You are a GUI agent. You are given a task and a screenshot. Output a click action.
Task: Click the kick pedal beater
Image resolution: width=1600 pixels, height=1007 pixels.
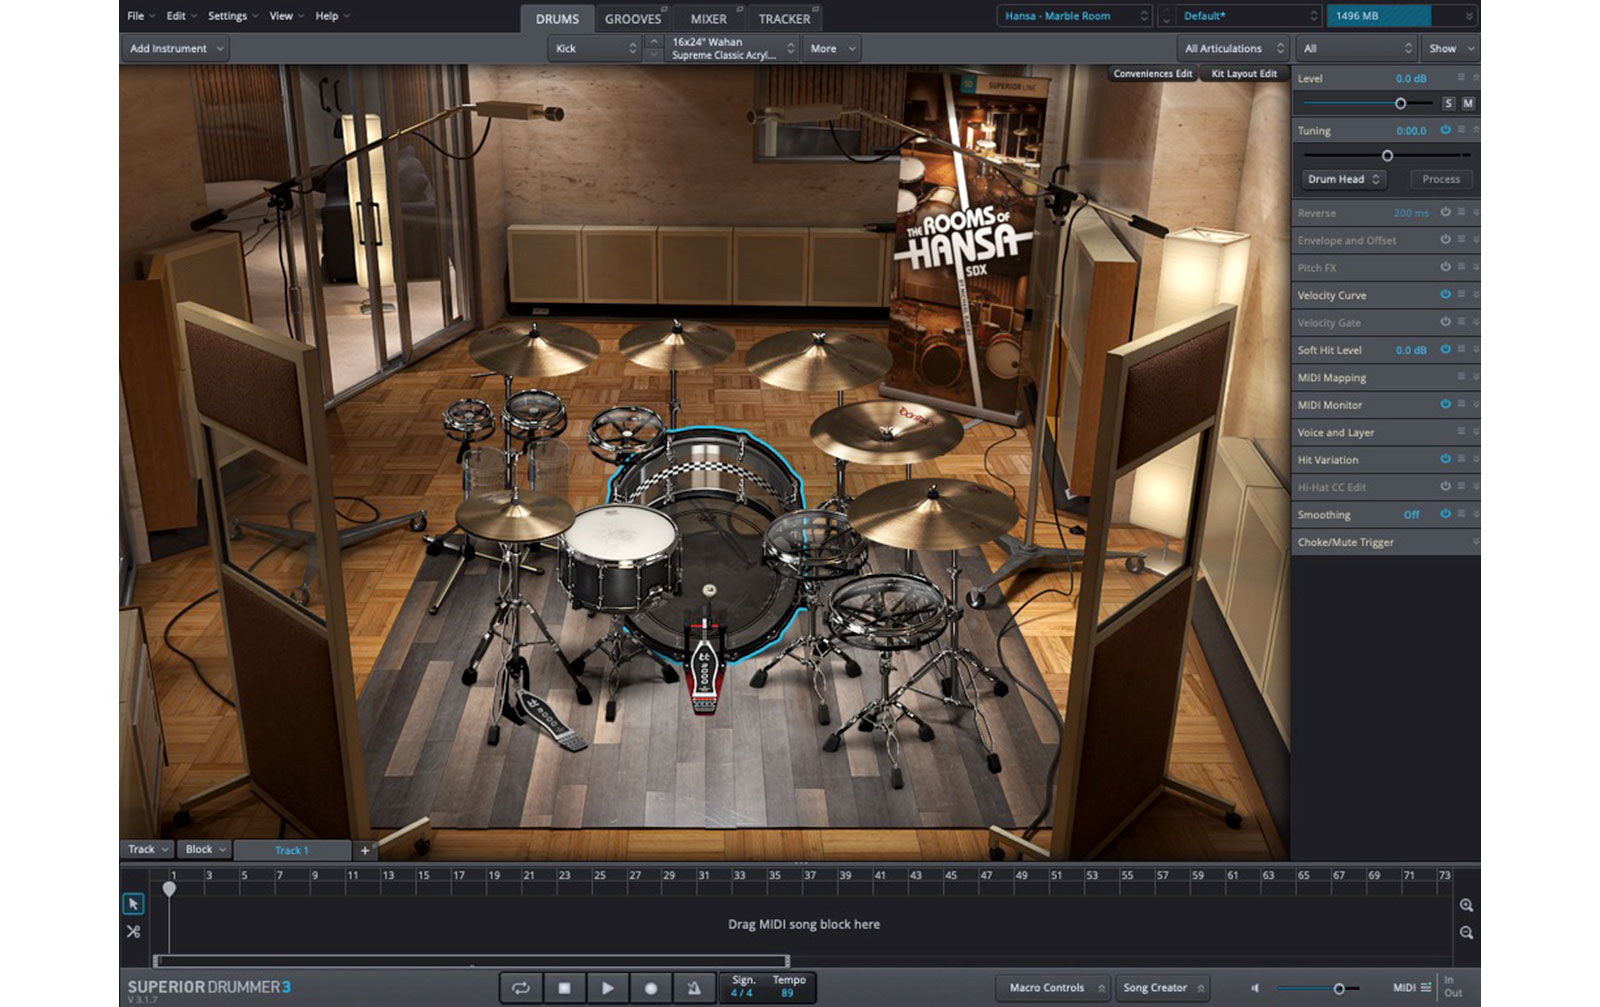[x=708, y=591]
